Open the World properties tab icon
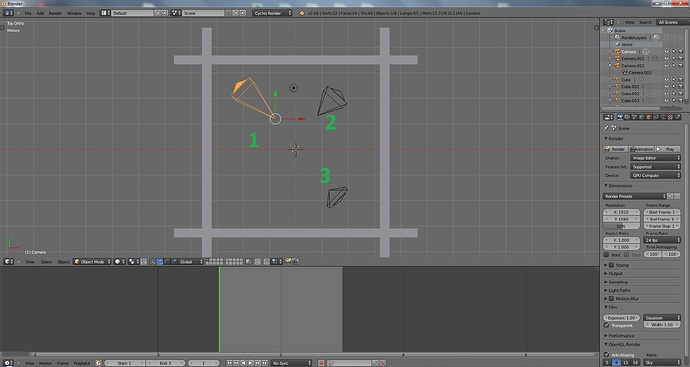Image resolution: width=690 pixels, height=367 pixels. (642, 117)
